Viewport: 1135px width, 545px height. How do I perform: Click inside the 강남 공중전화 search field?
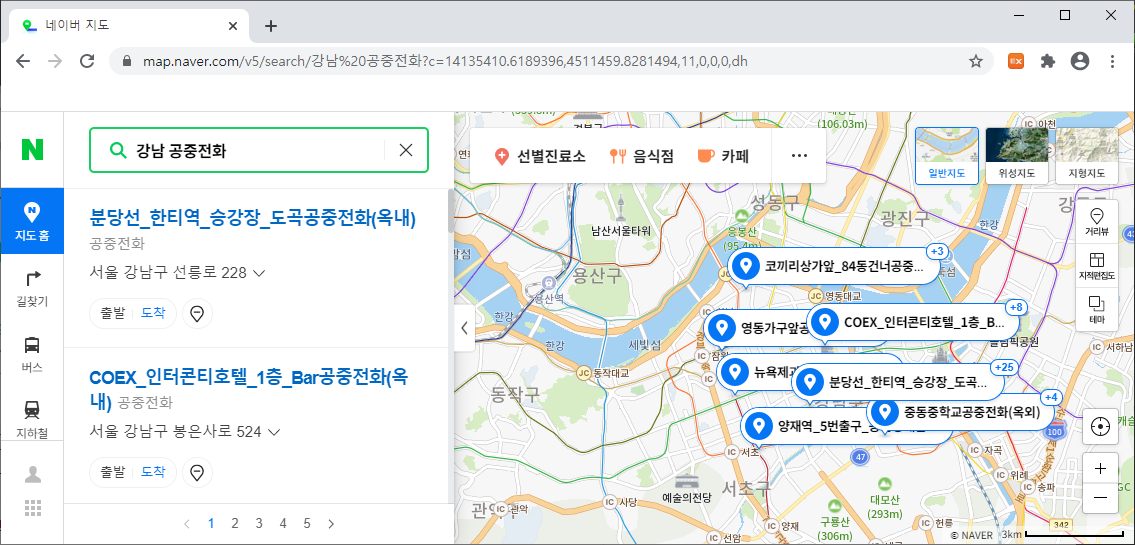click(x=257, y=151)
